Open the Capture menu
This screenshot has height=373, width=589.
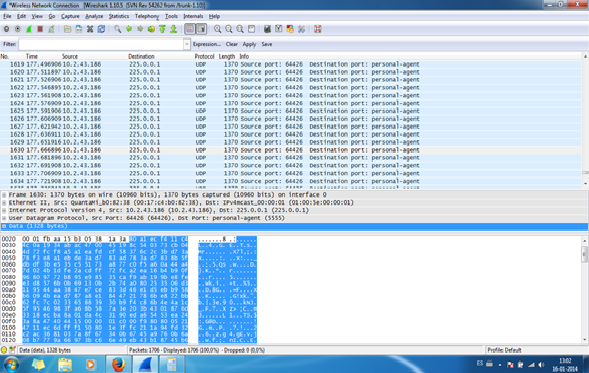pos(70,16)
